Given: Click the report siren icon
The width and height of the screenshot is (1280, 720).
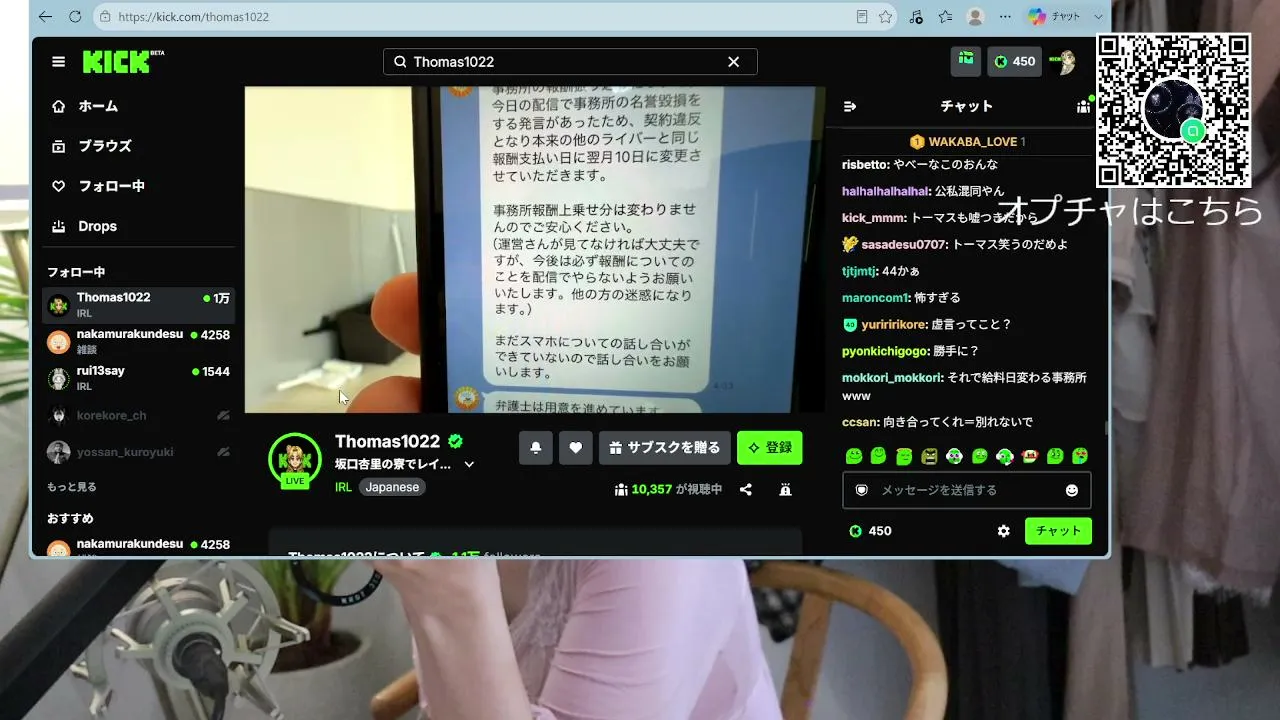Looking at the screenshot, I should coord(786,490).
